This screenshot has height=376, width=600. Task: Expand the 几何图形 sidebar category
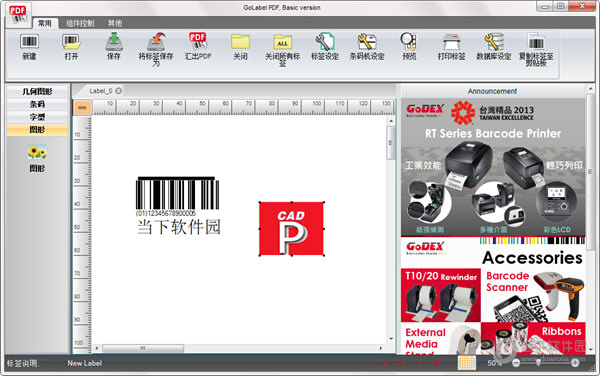tap(37, 91)
